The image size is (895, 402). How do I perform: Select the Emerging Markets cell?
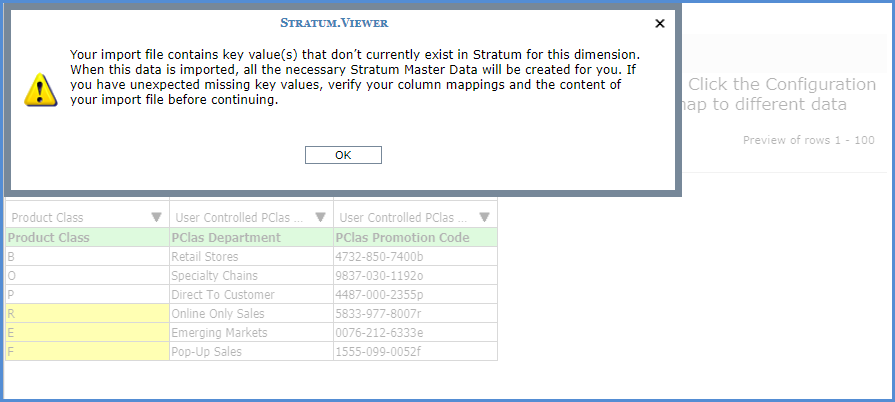(x=251, y=333)
